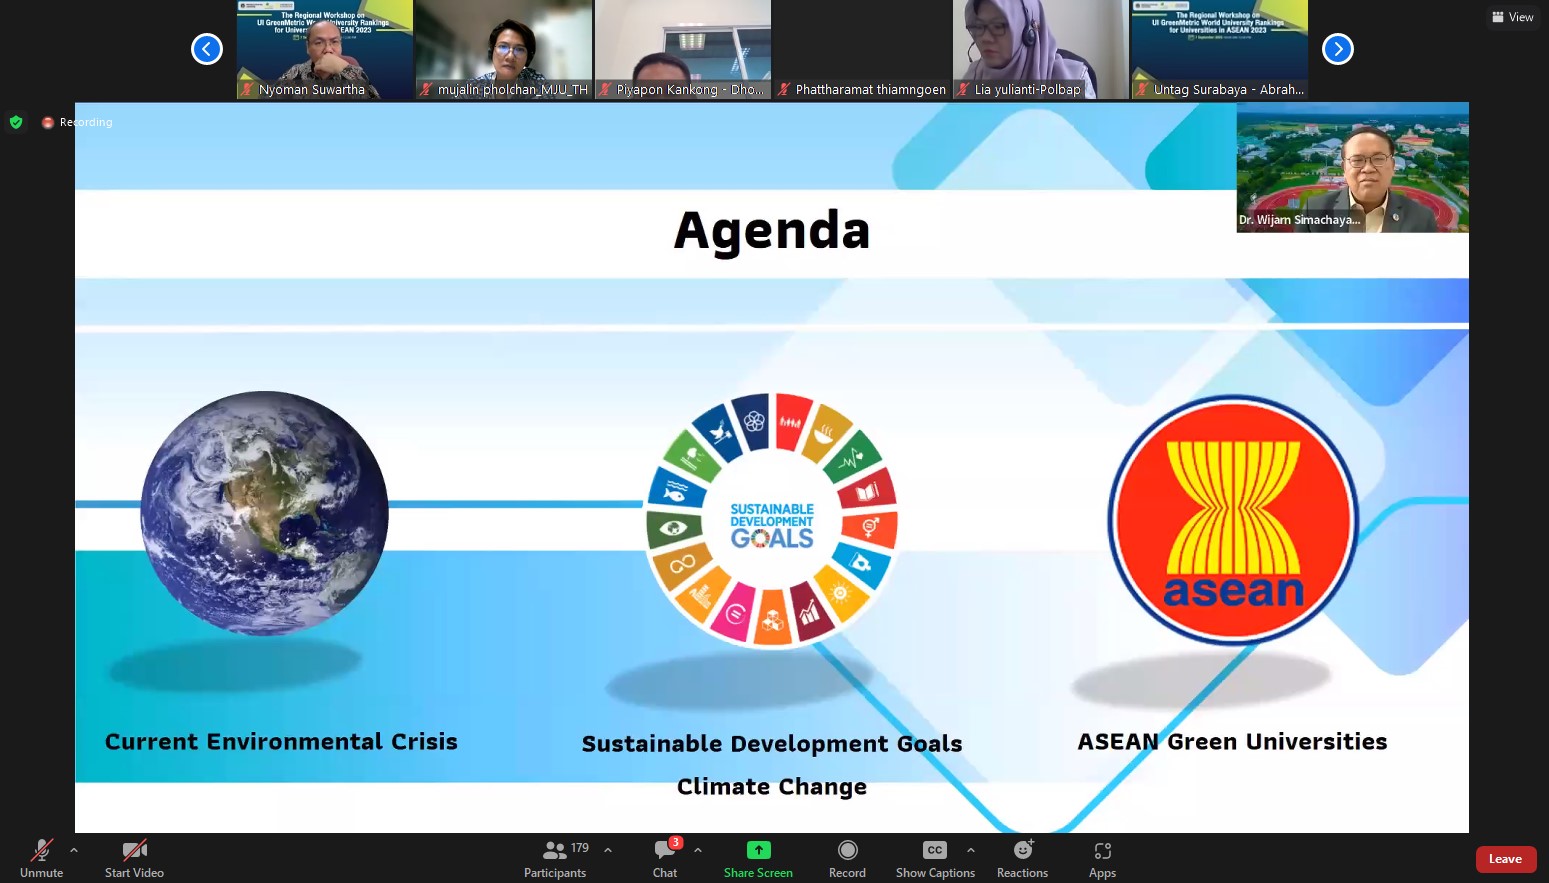Toggle Start Video on
Image resolution: width=1549 pixels, height=883 pixels.
pyautogui.click(x=134, y=858)
